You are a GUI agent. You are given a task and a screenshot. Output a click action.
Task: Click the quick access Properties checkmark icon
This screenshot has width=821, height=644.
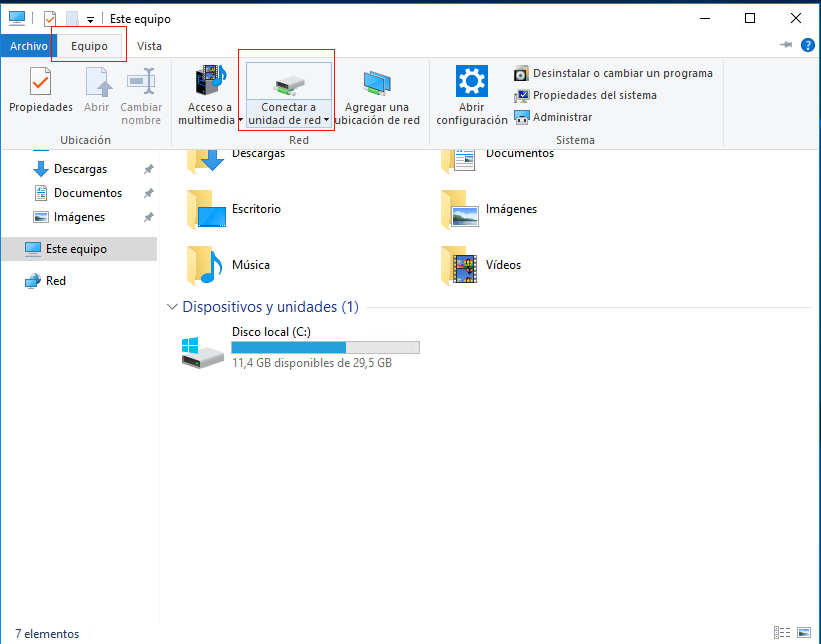[x=50, y=19]
